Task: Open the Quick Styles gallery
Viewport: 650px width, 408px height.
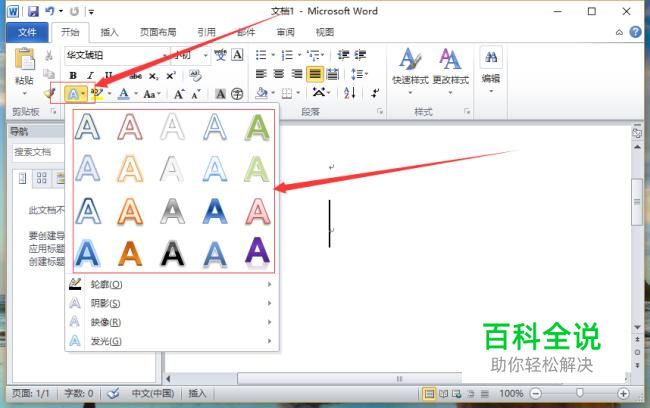Action: click(410, 70)
